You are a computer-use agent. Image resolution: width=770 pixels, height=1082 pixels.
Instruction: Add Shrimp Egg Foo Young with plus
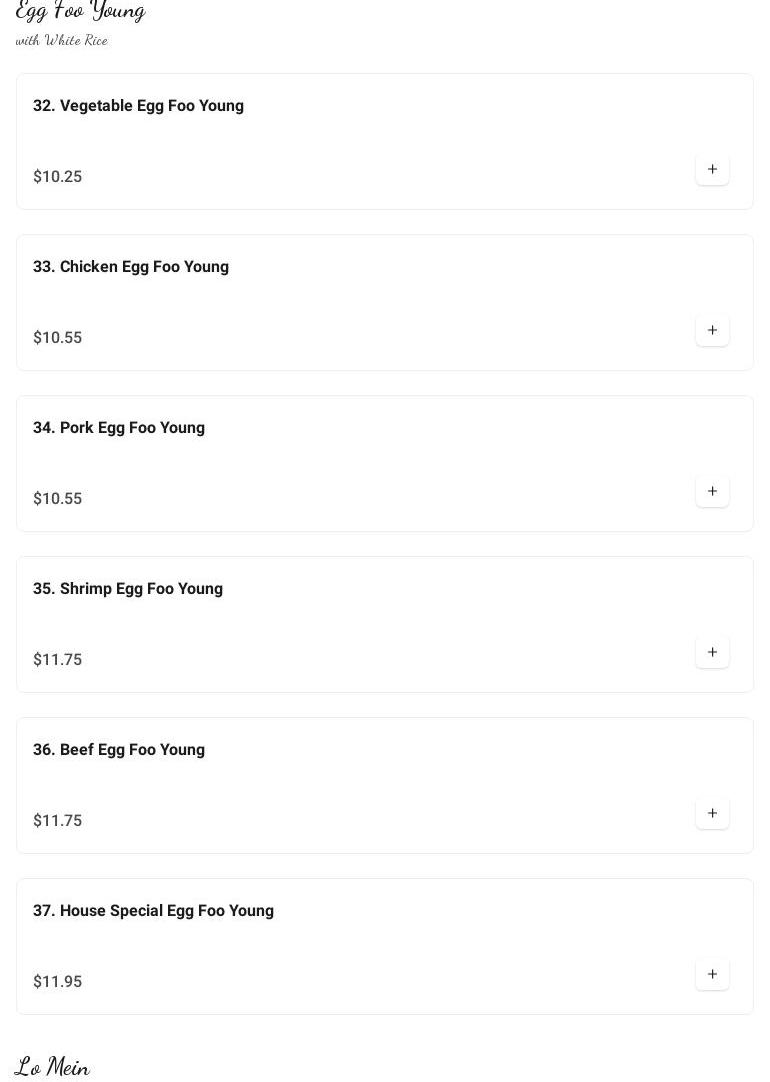click(712, 653)
